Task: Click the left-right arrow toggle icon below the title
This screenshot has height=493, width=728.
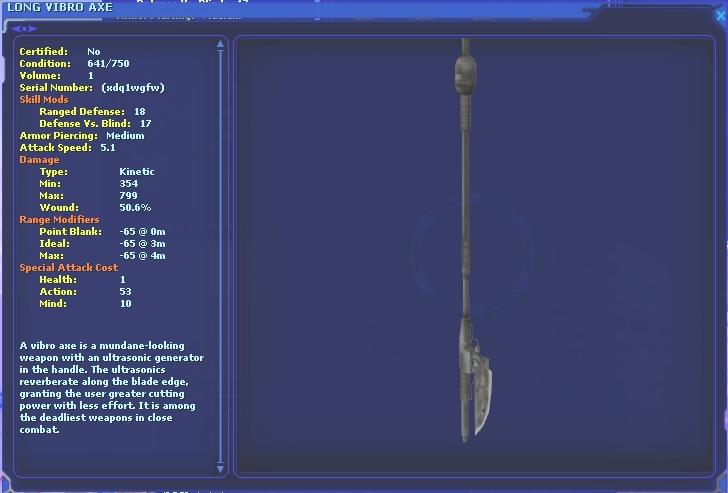Action: (24, 29)
